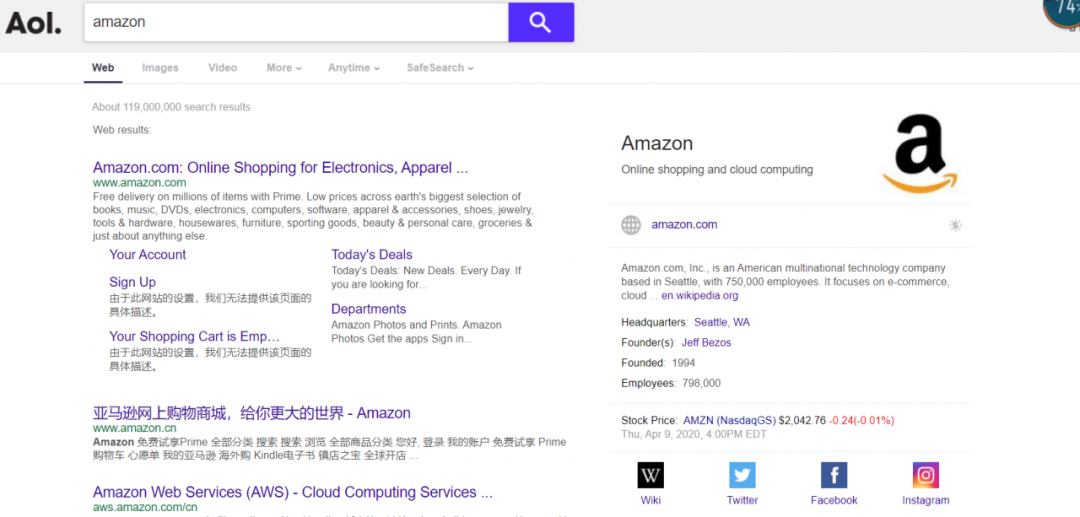Open Amazon's Facebook icon
This screenshot has height=517, width=1080.
point(834,475)
